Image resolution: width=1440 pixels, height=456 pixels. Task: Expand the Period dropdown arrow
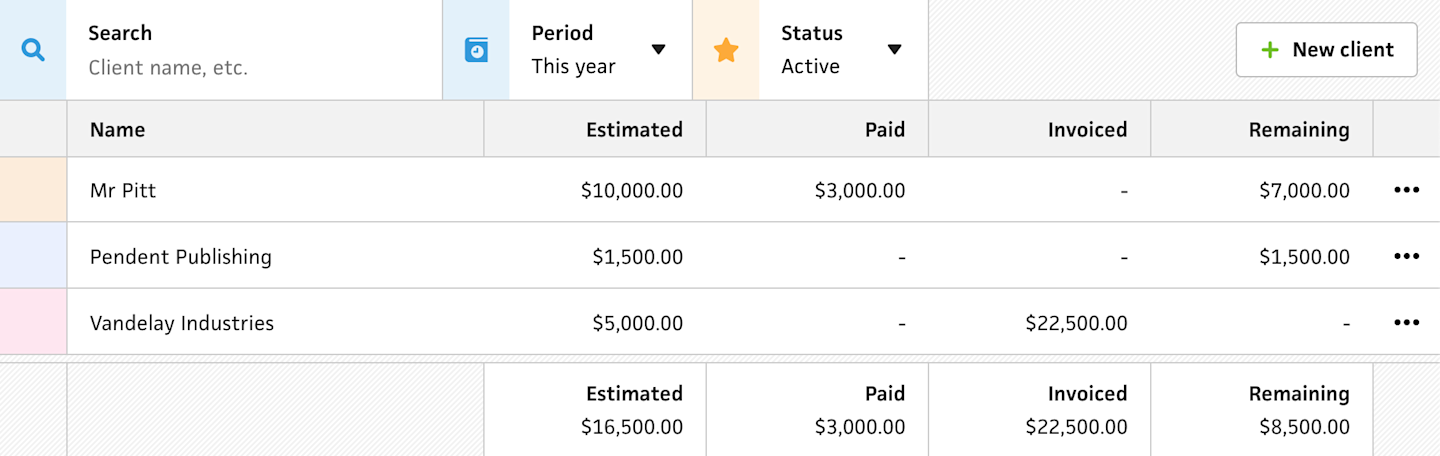tap(658, 50)
